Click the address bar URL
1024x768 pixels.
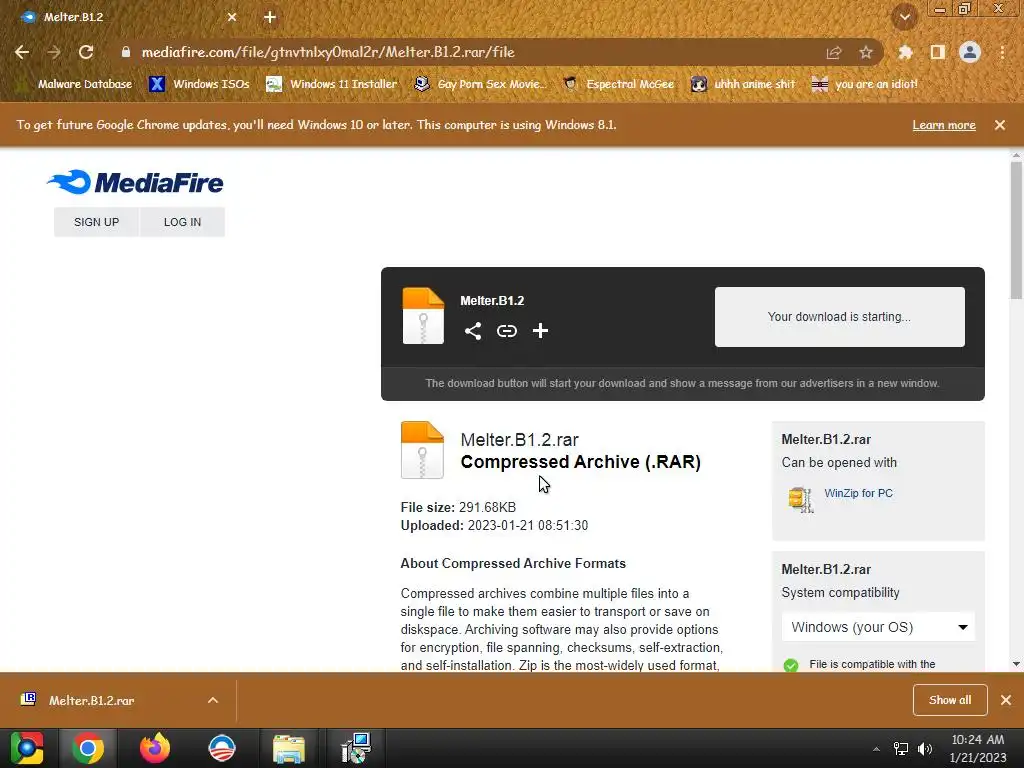pos(328,52)
